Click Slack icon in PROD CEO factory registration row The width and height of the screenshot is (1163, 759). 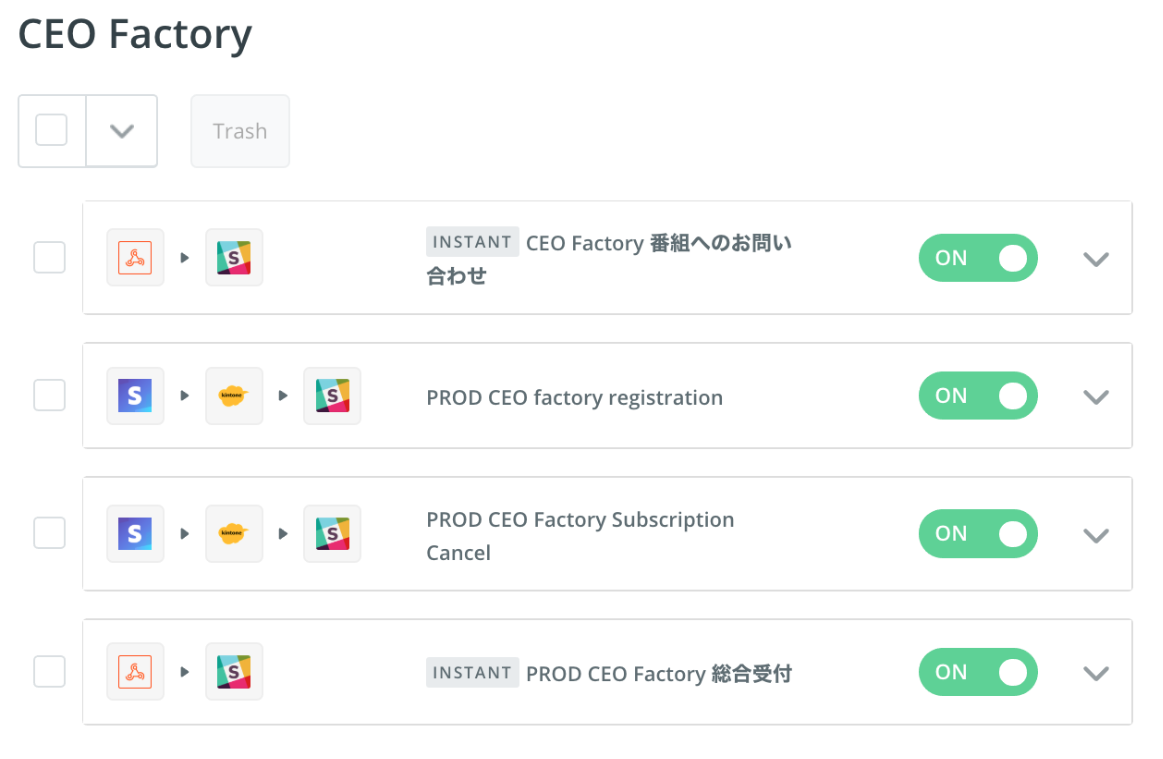click(332, 395)
